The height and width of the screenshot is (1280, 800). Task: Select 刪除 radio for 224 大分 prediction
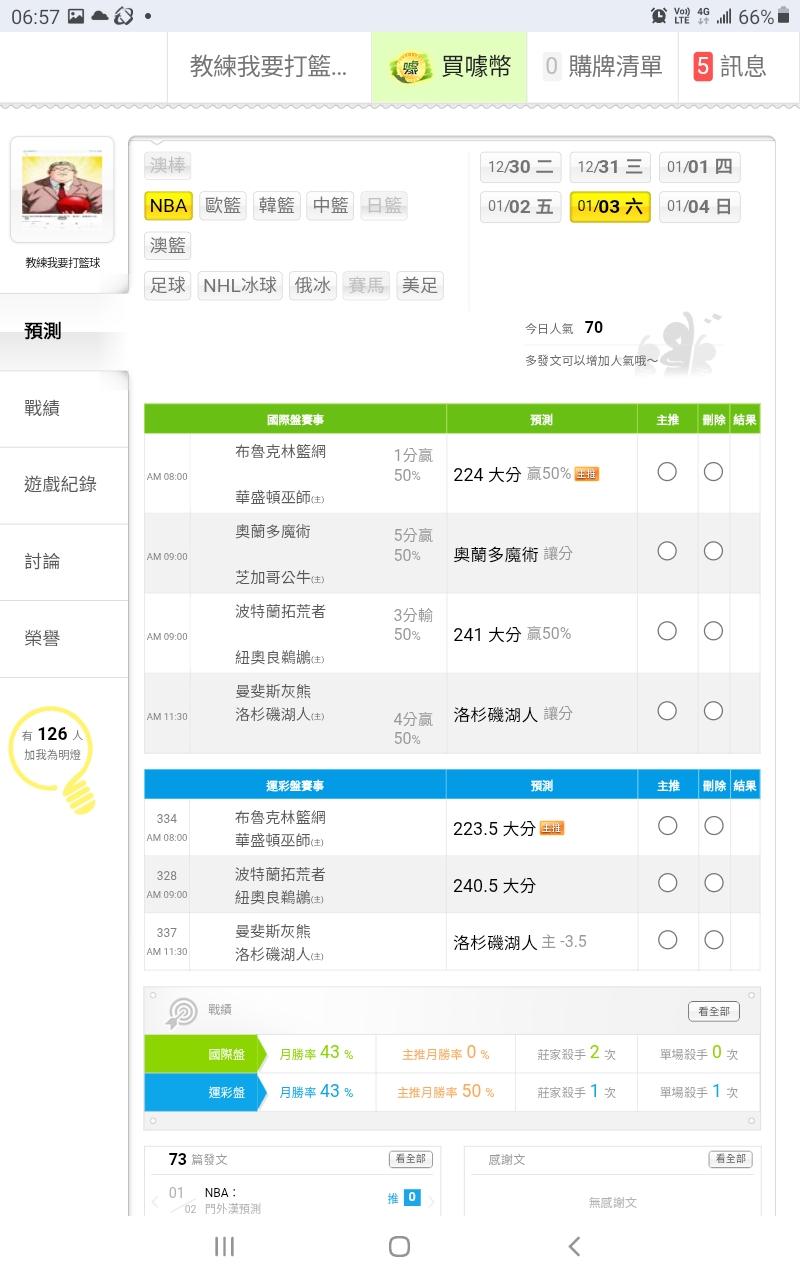click(713, 472)
